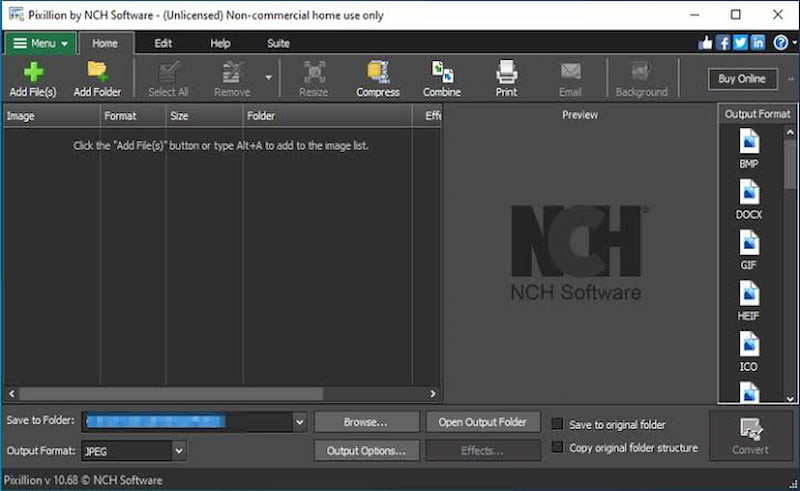Choose HEIF output format icon

(748, 301)
